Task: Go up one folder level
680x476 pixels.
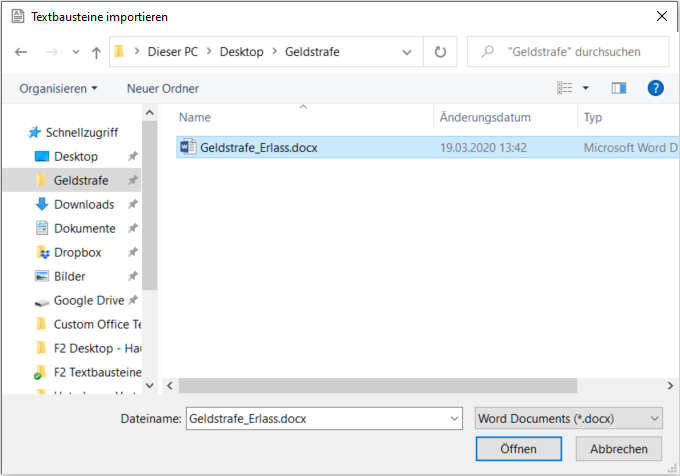Action: tap(96, 52)
